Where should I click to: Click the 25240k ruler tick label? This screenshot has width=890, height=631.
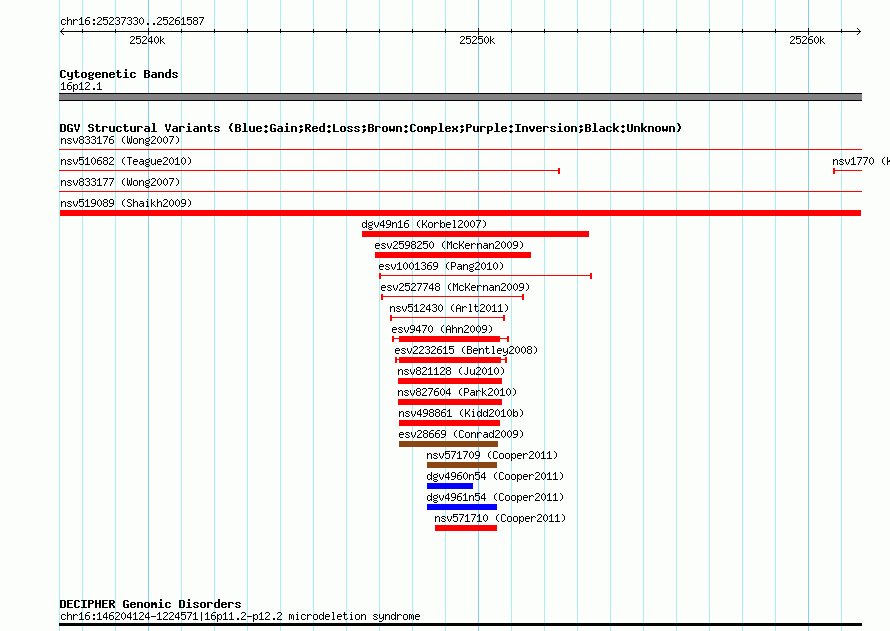[148, 40]
